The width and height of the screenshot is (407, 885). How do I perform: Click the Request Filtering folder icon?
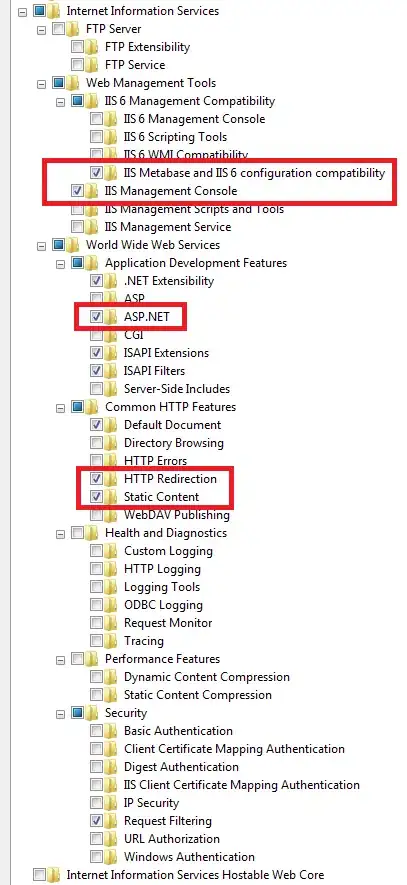[x=111, y=821]
